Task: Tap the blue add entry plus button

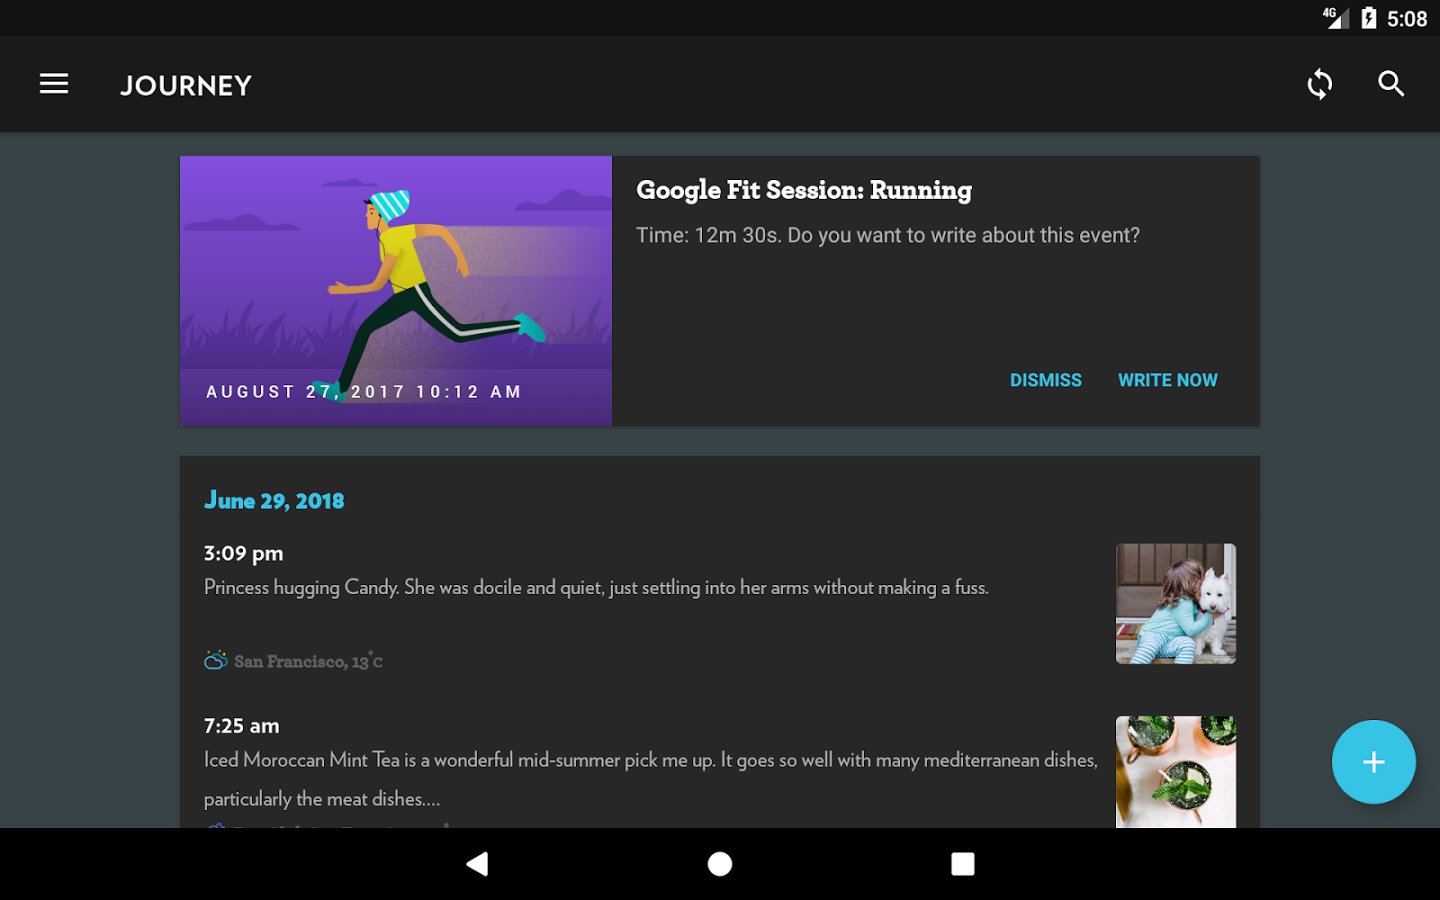Action: 1374,762
